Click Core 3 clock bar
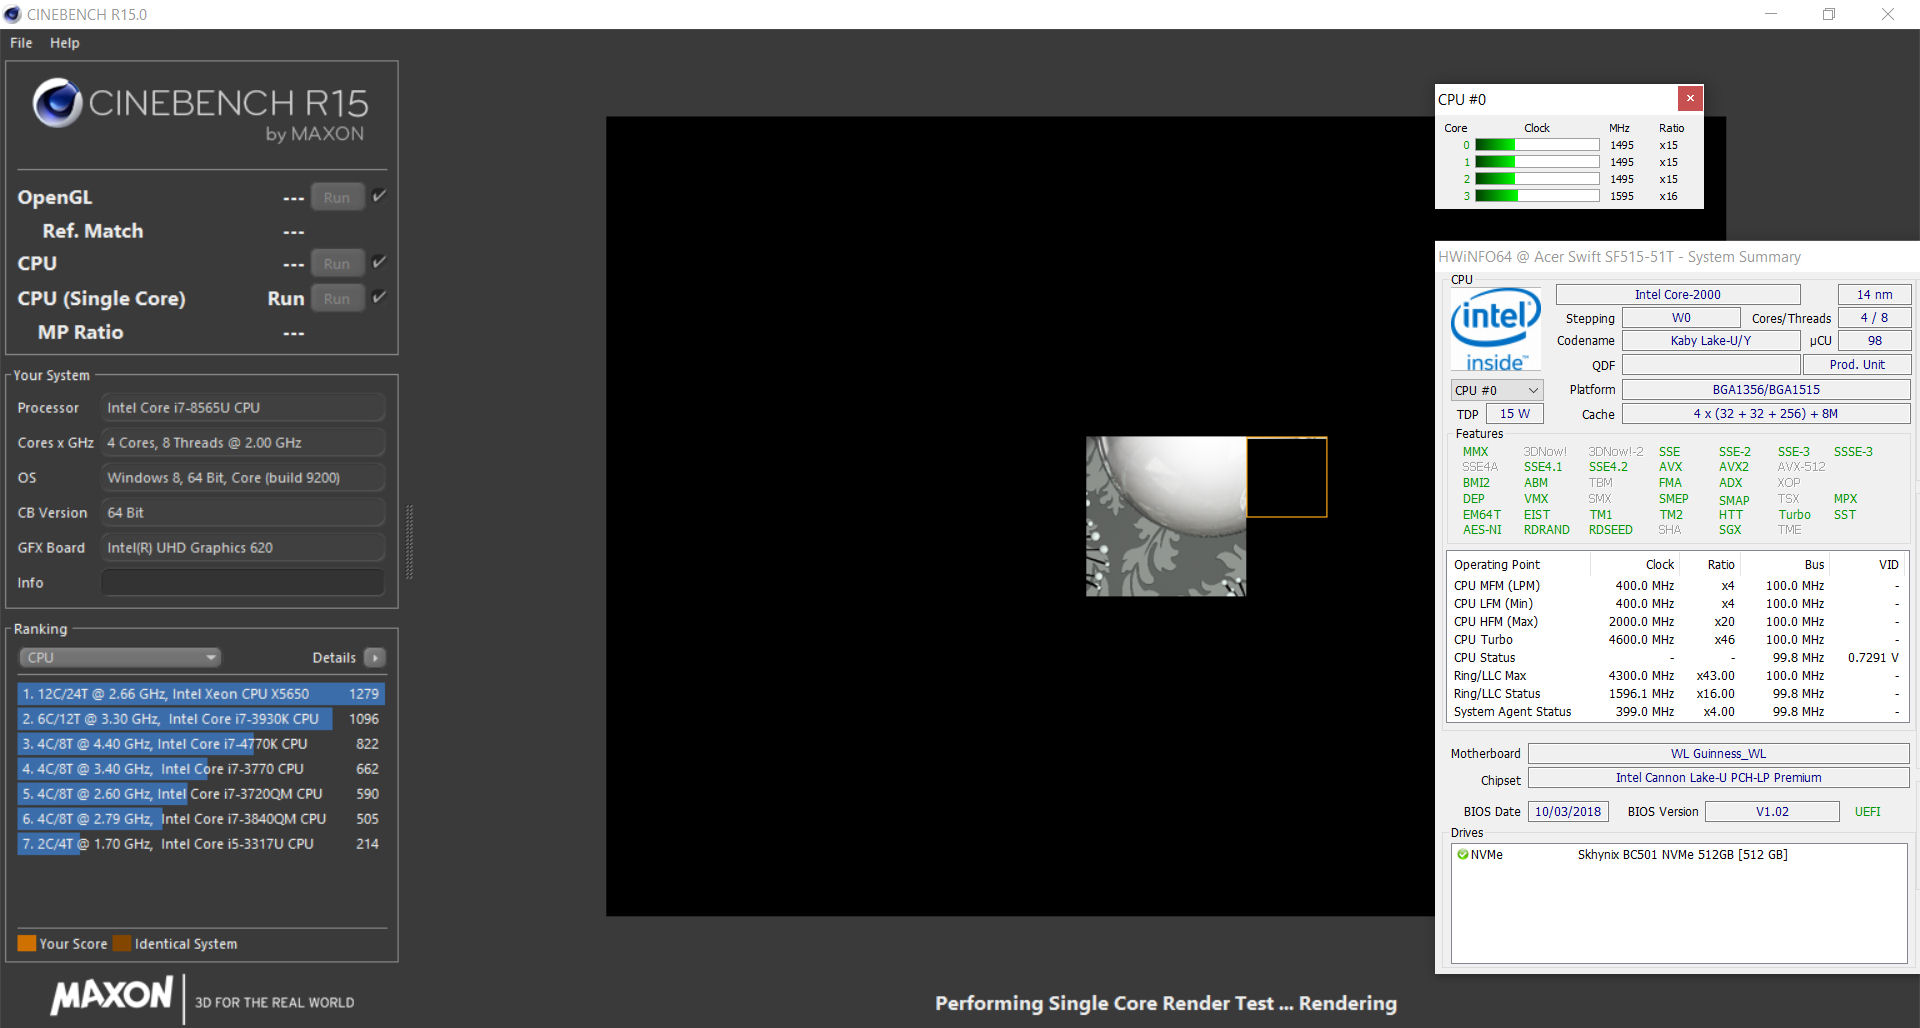Image resolution: width=1920 pixels, height=1028 pixels. tap(1537, 196)
